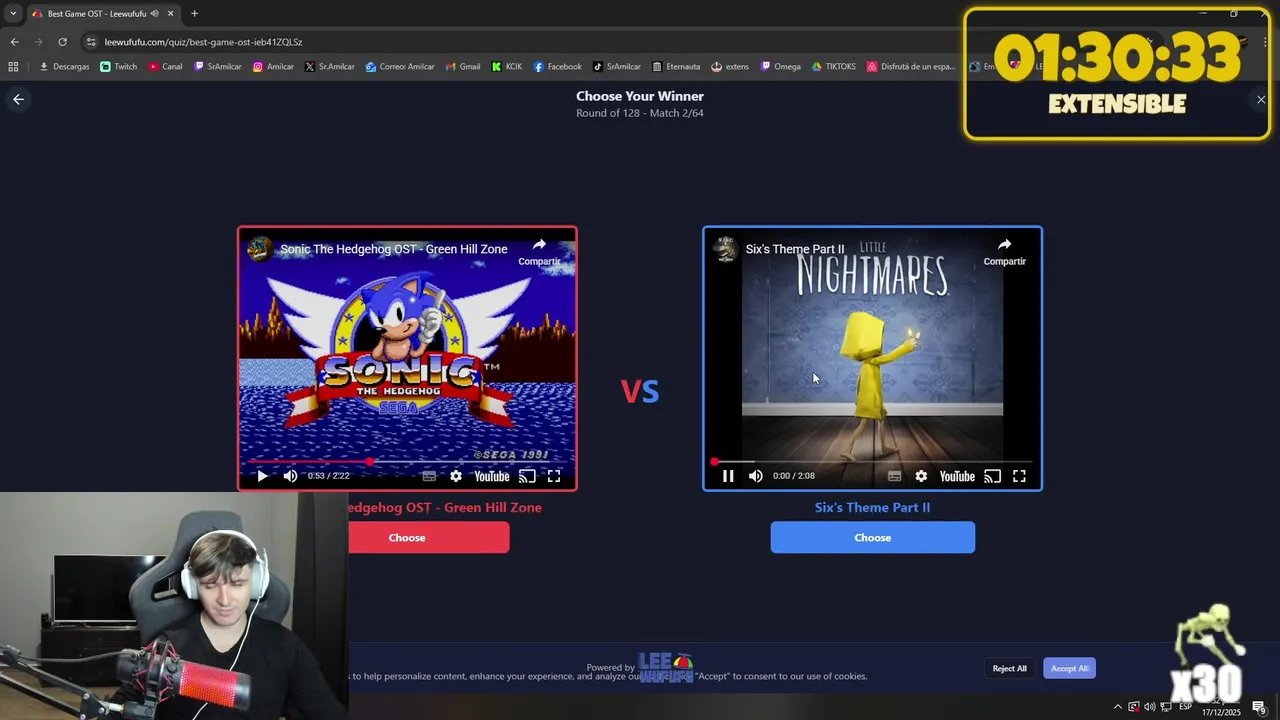This screenshot has width=1280, height=720.
Task: Accept all cookies
Action: (1069, 668)
